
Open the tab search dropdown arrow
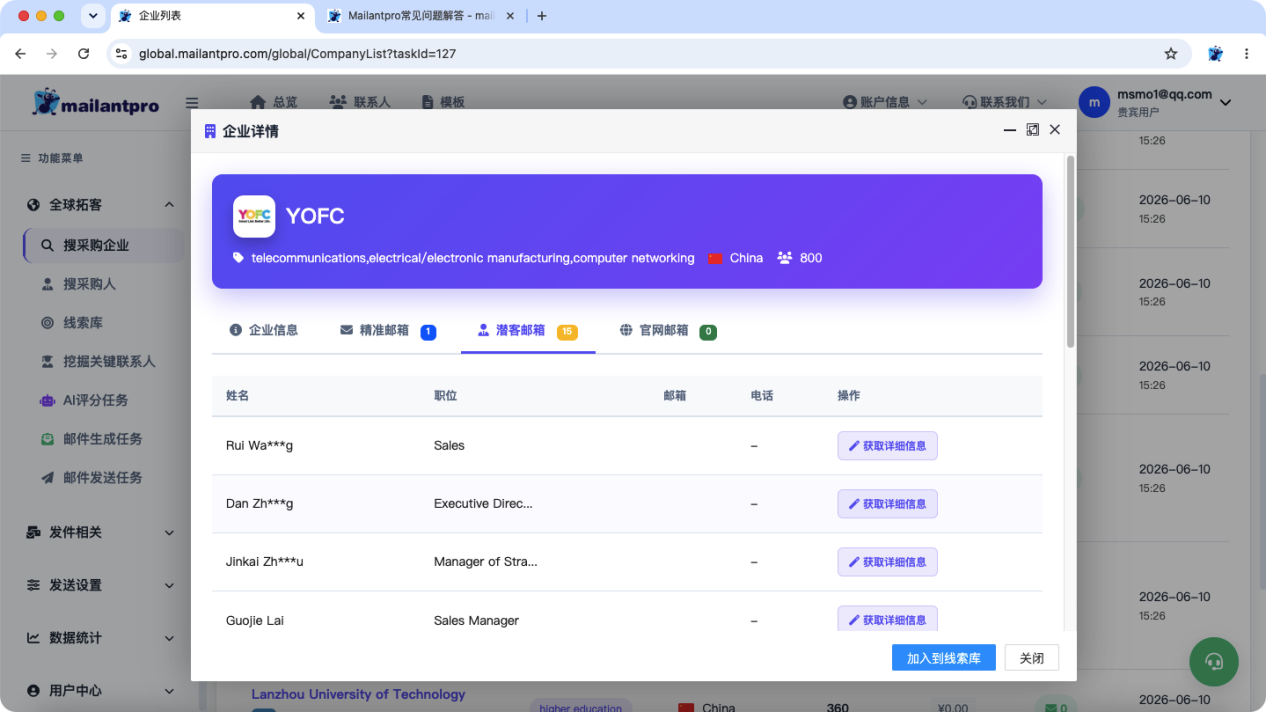click(93, 16)
